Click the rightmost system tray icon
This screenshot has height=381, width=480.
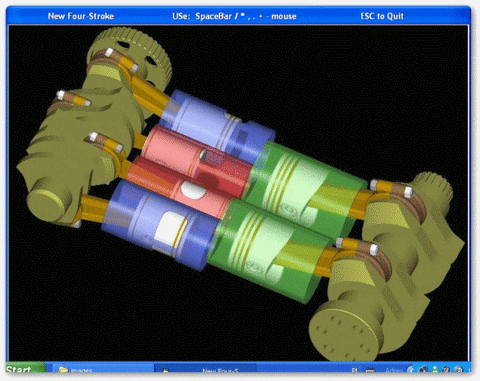tap(459, 369)
